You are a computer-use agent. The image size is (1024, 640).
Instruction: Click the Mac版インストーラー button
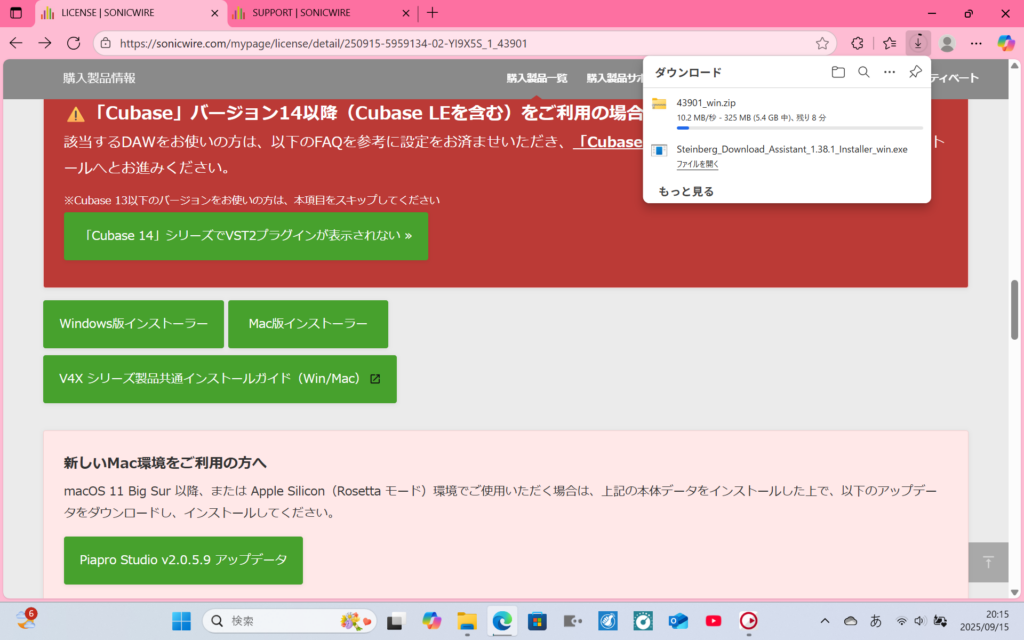click(308, 324)
